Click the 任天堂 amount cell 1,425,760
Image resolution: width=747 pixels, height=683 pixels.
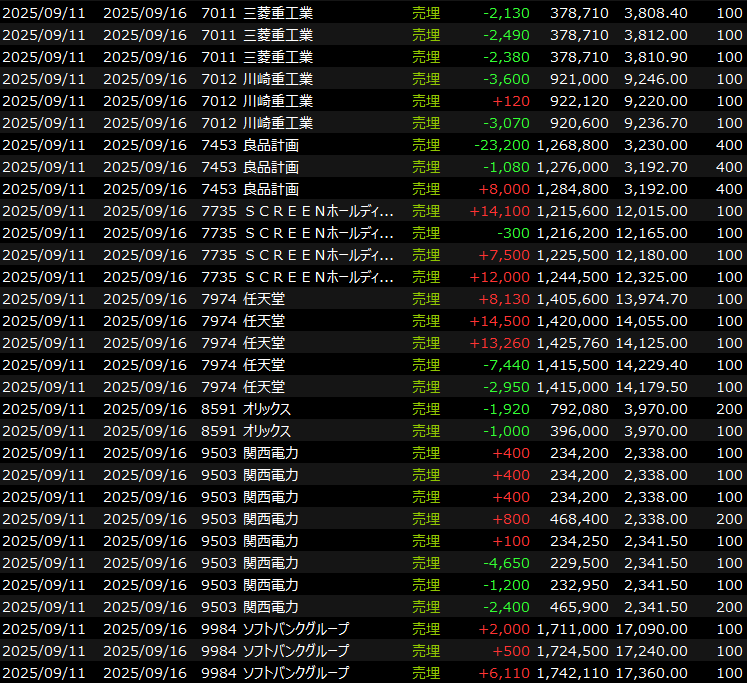572,343
